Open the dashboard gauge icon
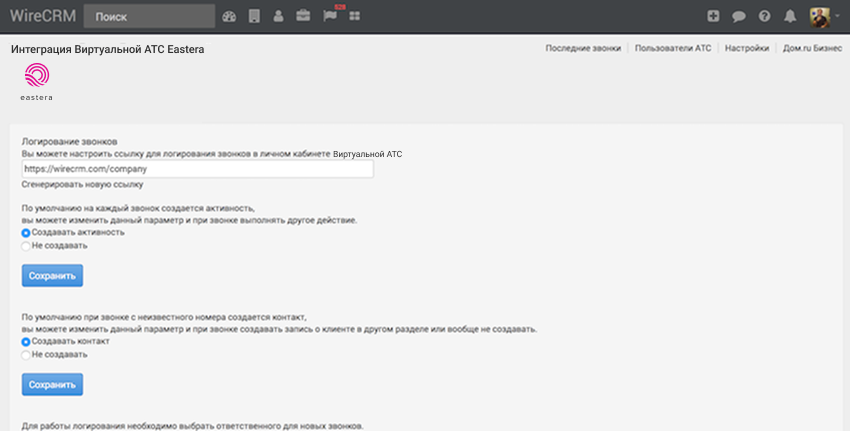 230,16
